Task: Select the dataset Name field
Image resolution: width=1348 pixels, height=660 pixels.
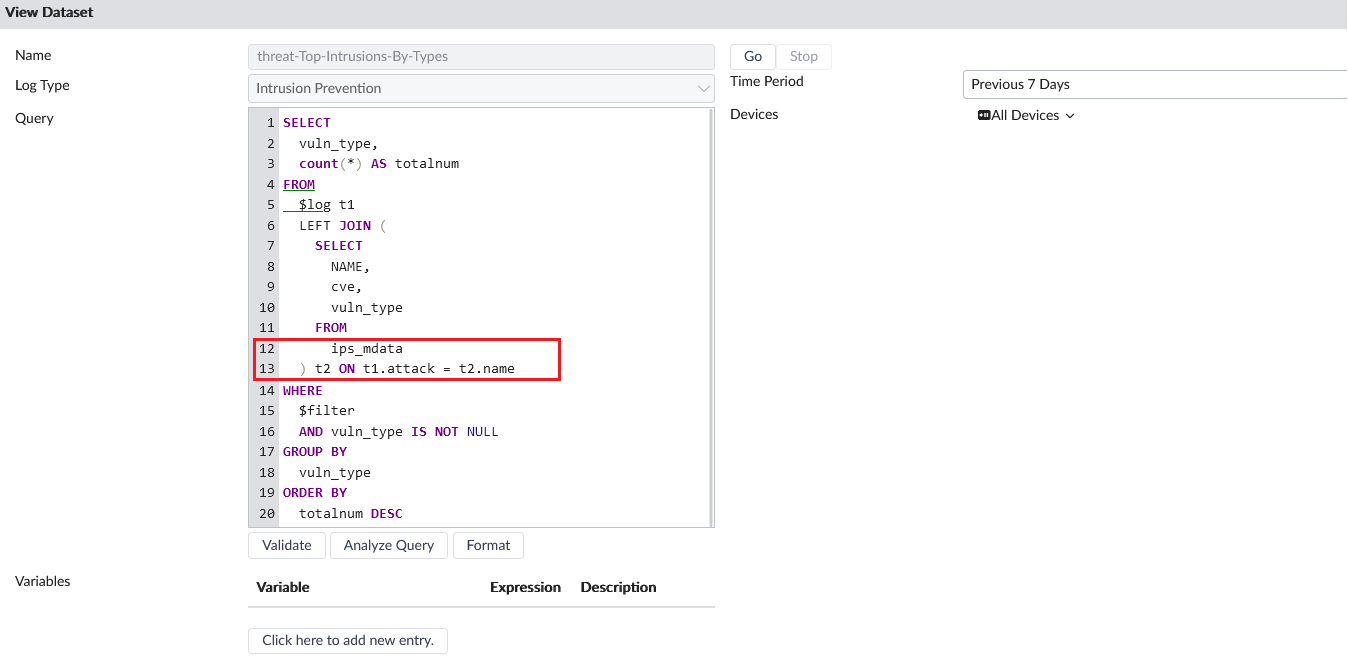Action: pos(480,56)
